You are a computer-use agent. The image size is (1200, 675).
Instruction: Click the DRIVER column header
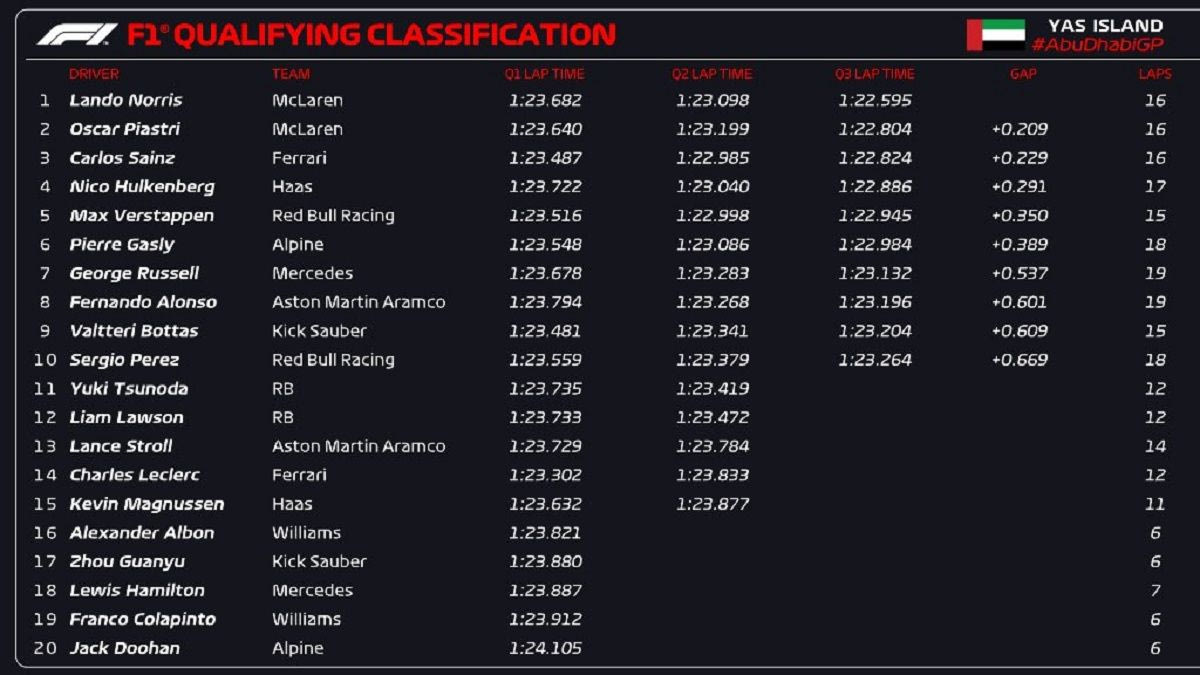point(94,74)
